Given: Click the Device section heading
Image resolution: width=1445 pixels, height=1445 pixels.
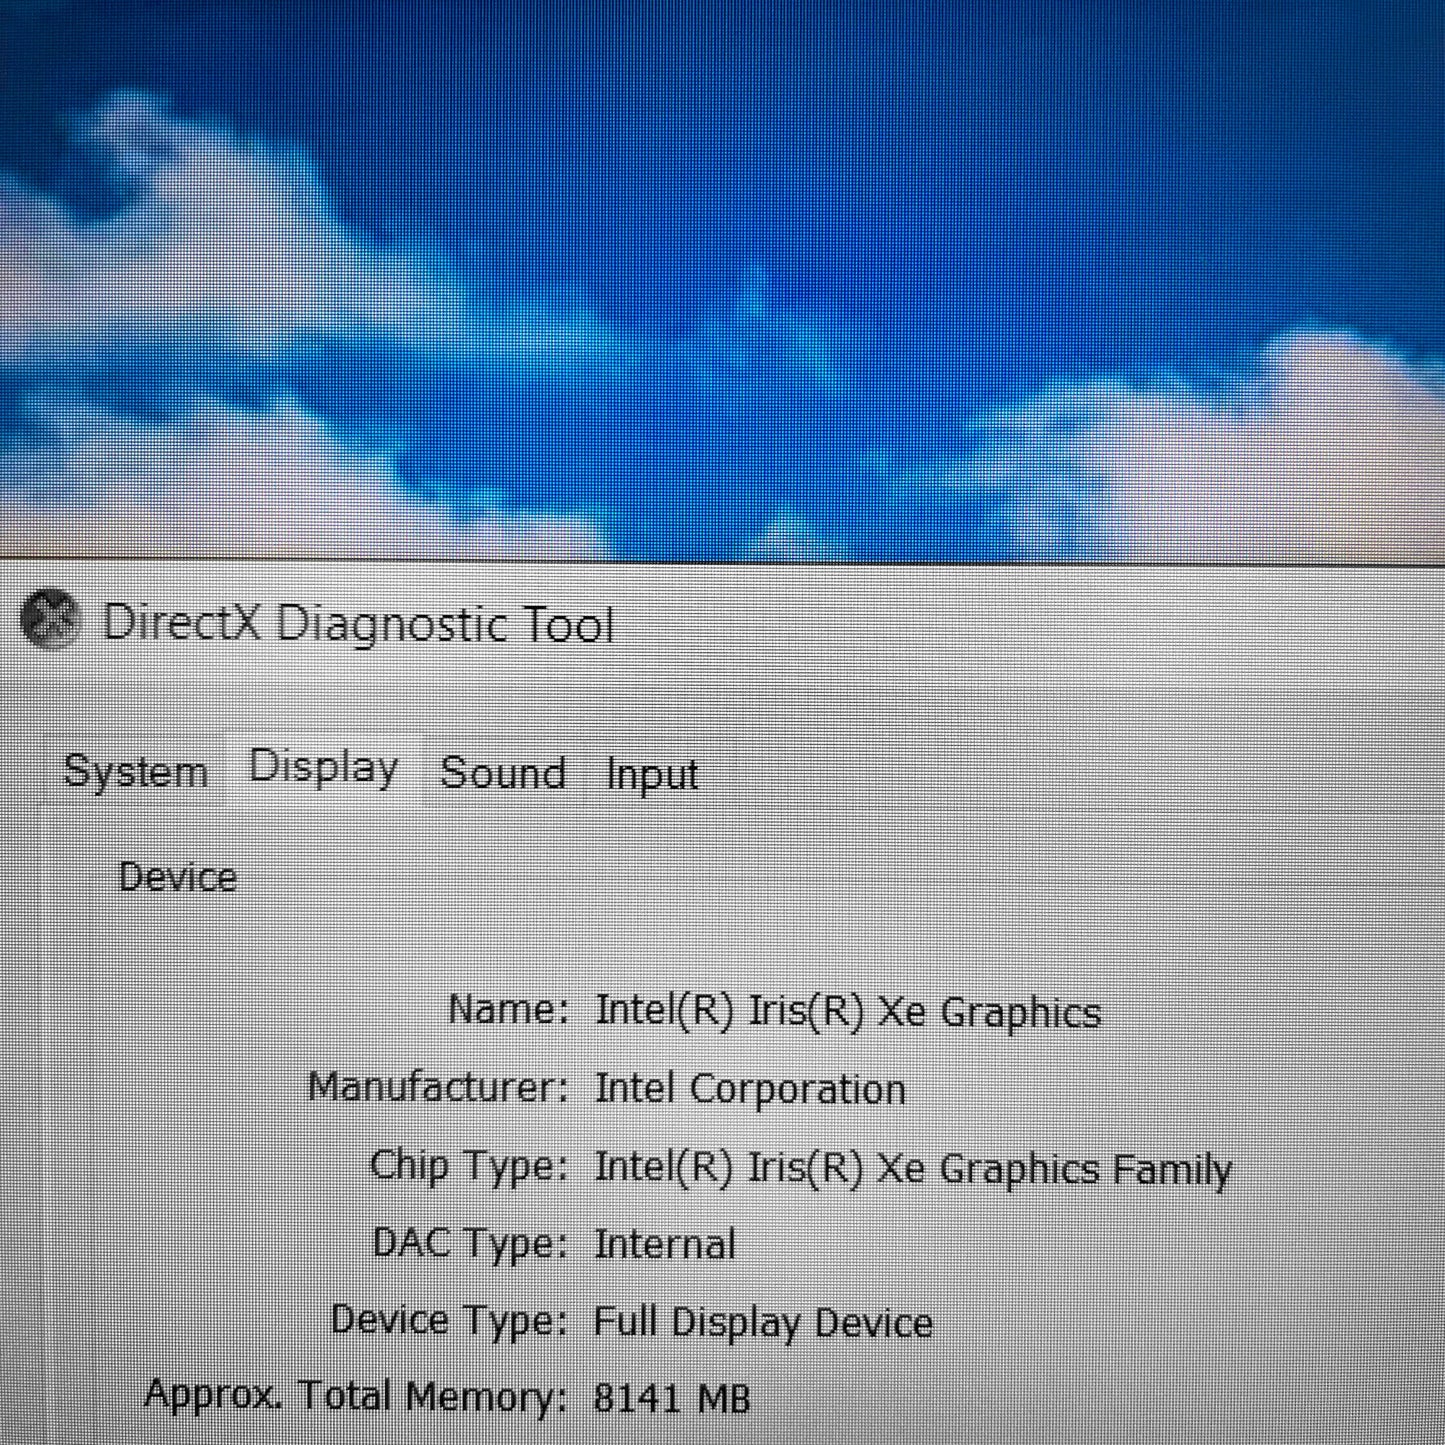Looking at the screenshot, I should tap(178, 876).
